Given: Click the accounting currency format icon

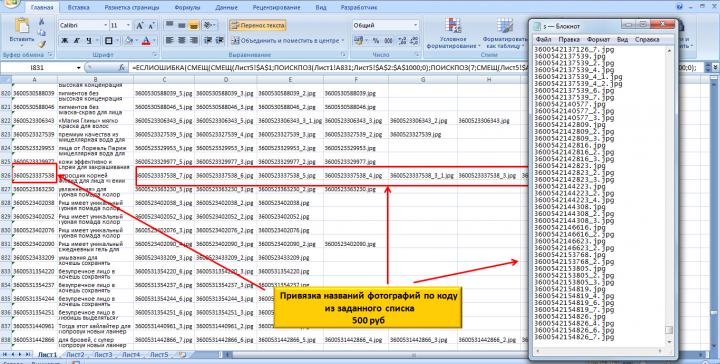Looking at the screenshot, I should pyautogui.click(x=358, y=41).
